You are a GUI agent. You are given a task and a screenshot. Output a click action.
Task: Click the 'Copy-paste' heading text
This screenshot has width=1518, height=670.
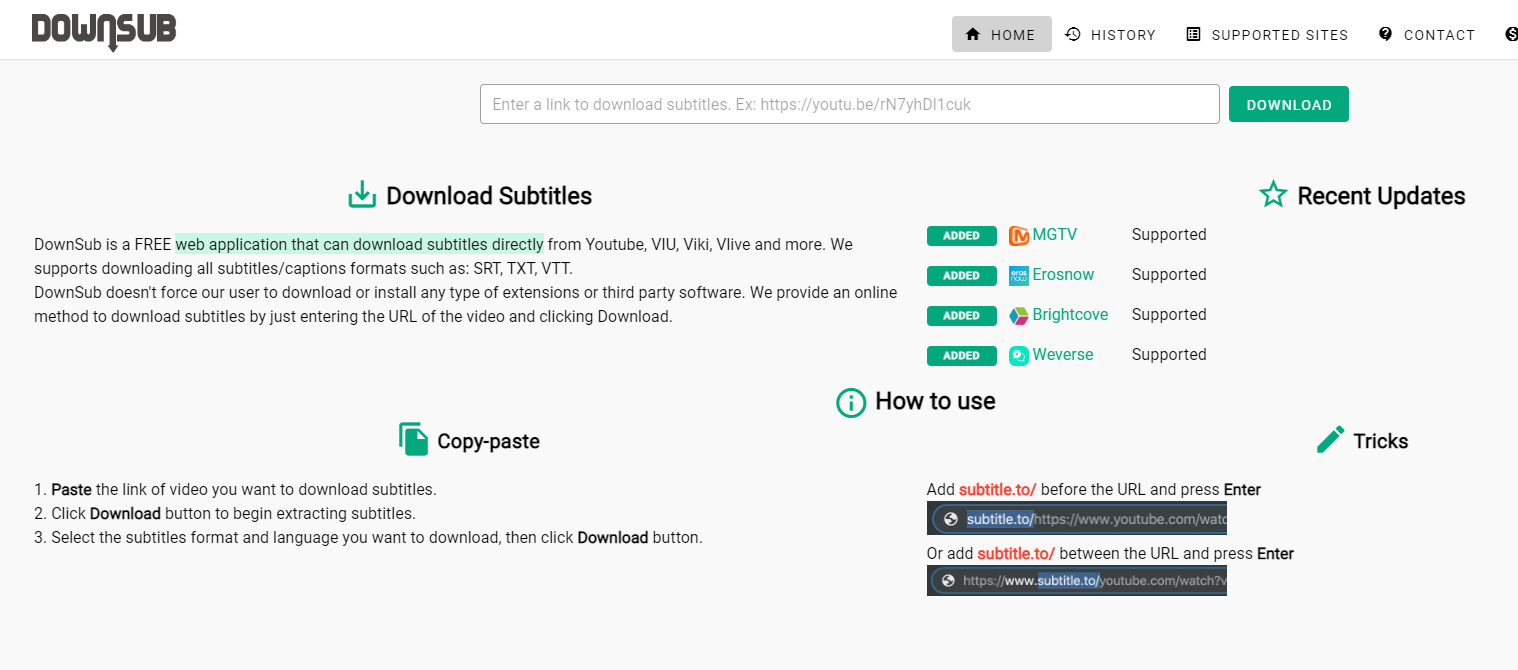point(489,441)
